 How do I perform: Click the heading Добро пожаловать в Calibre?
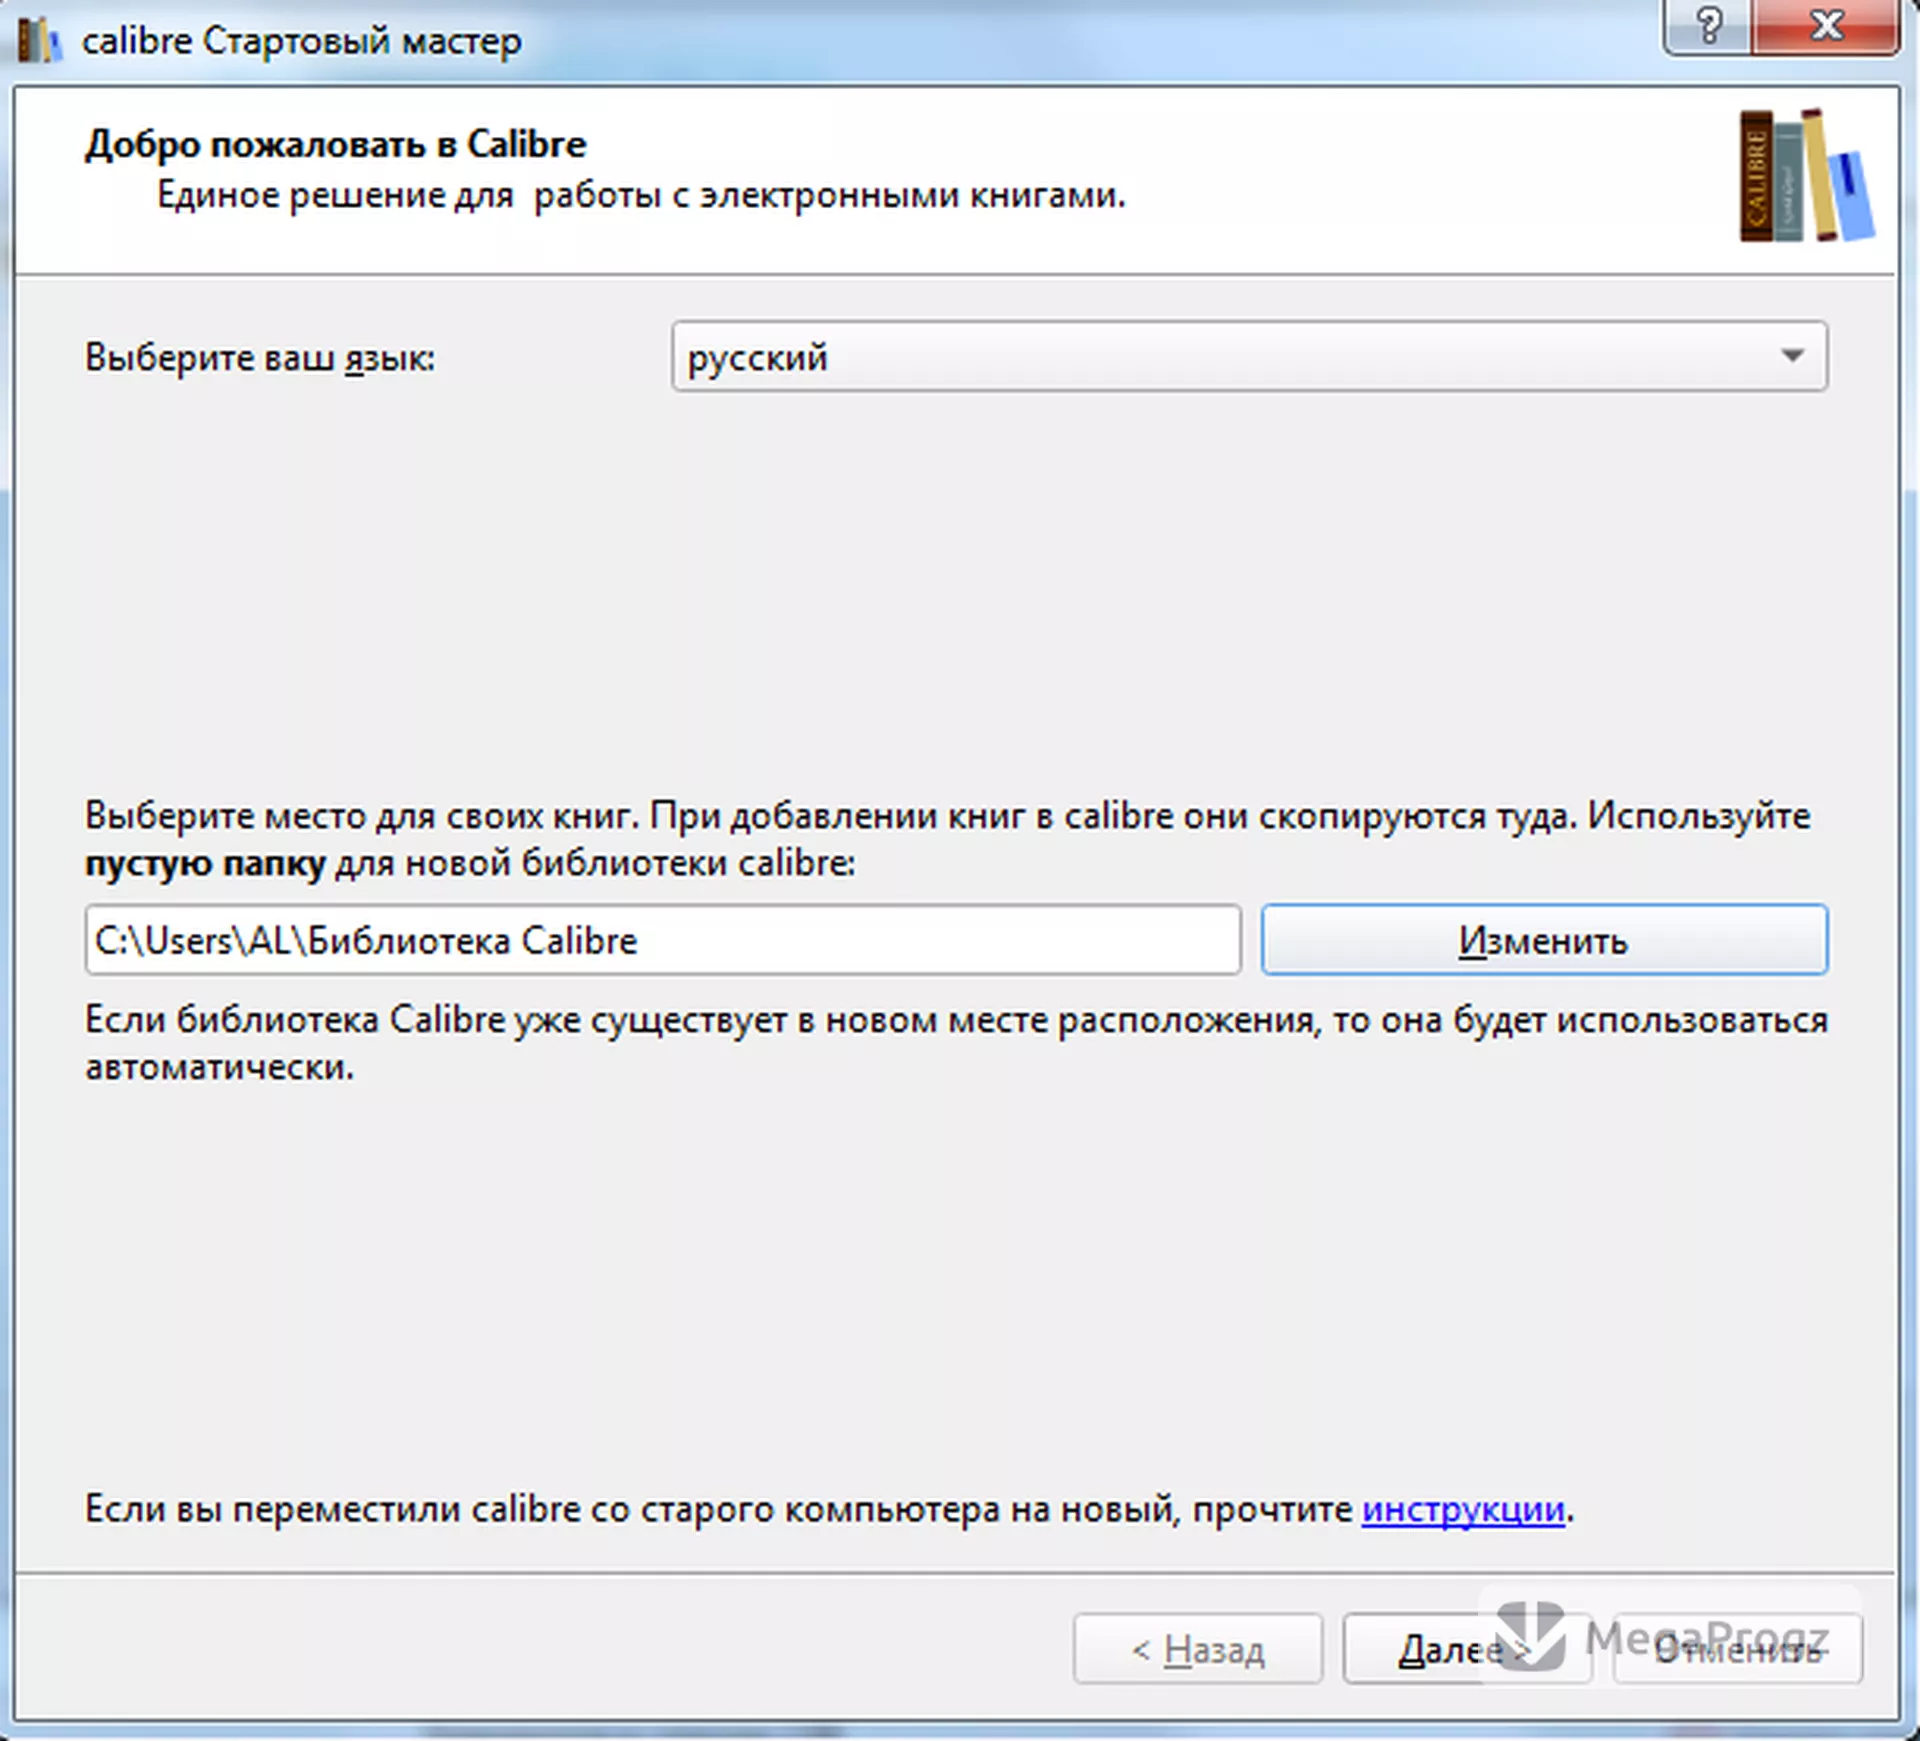point(336,144)
